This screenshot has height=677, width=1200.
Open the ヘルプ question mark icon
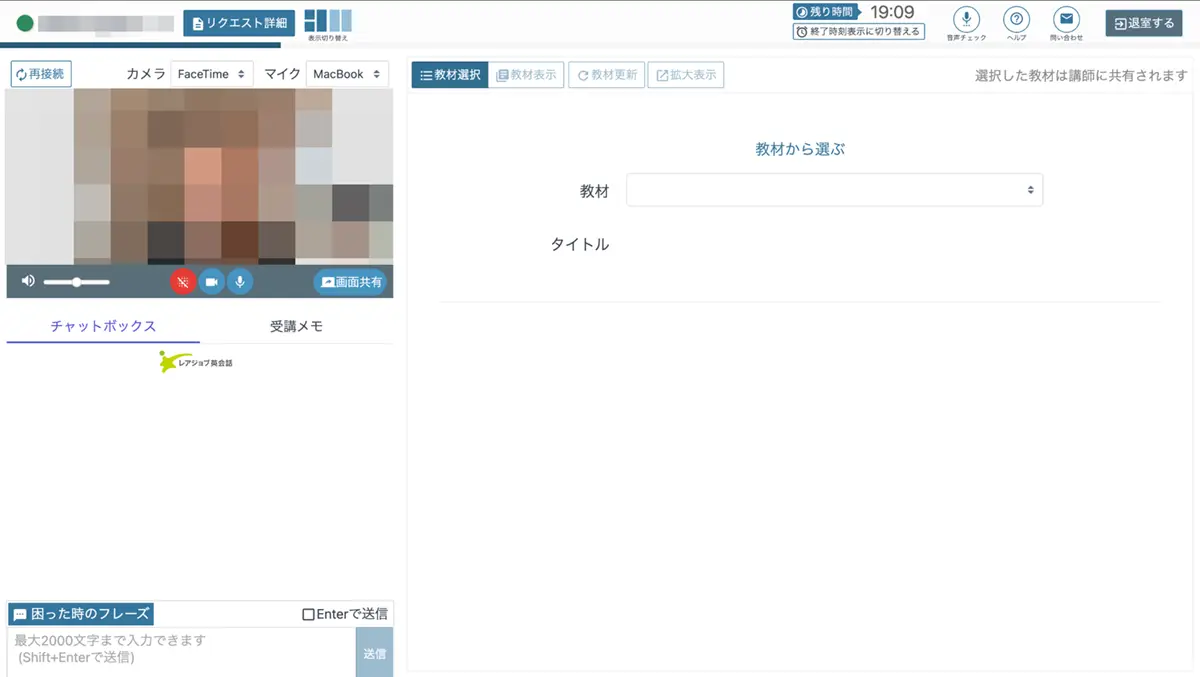[1016, 20]
